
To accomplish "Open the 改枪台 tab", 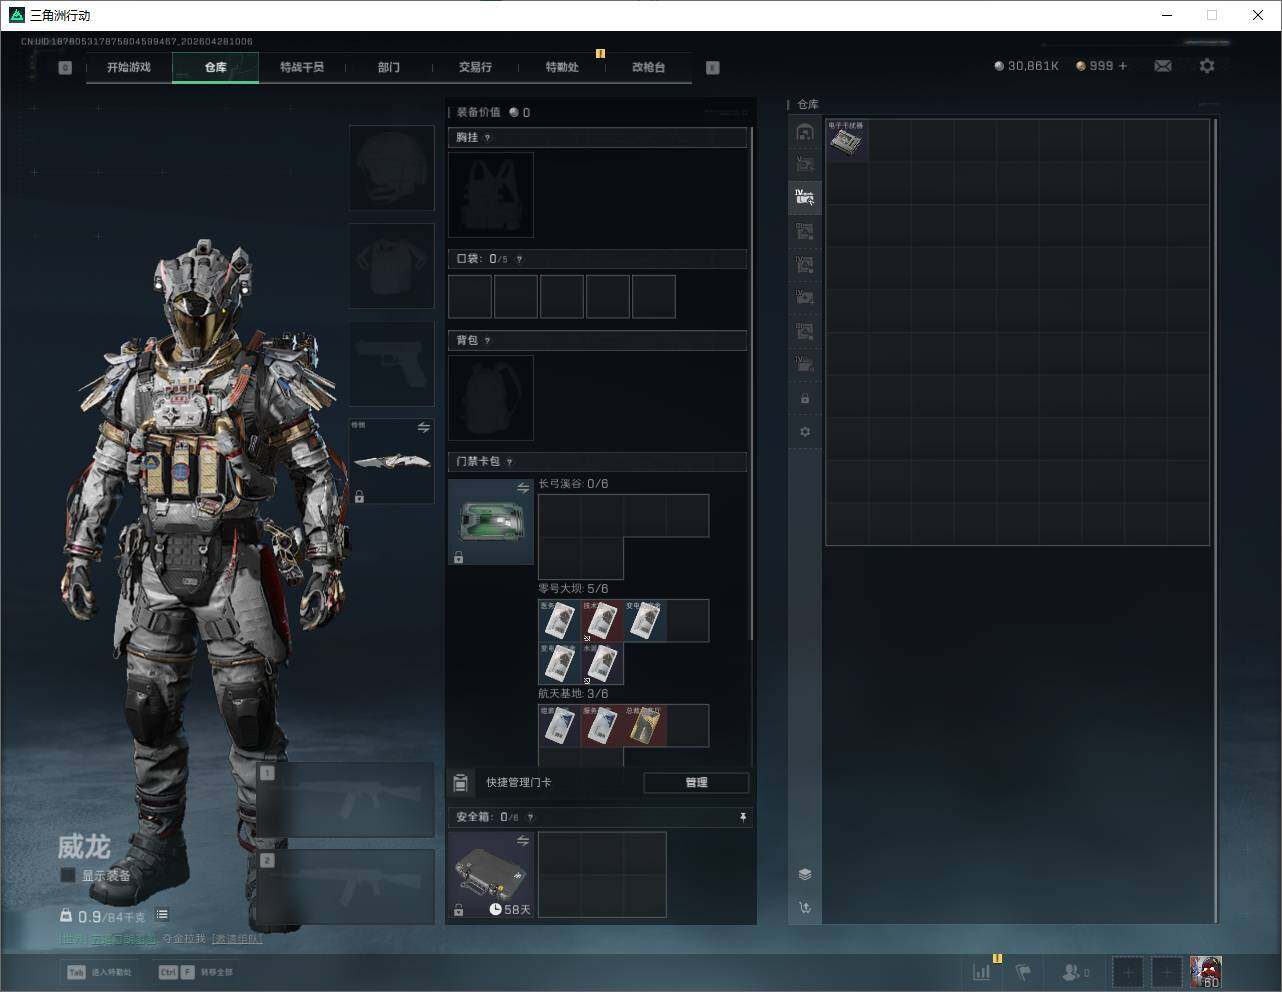I will 648,67.
